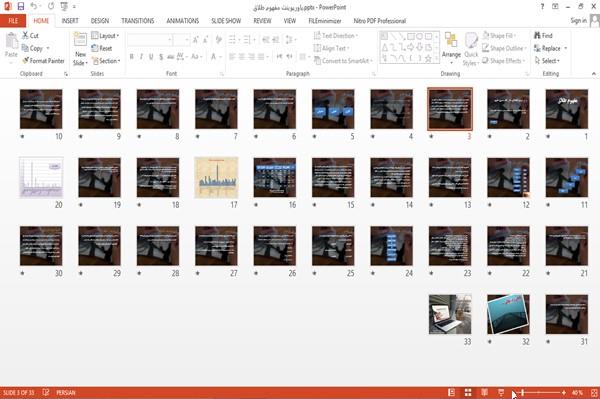600x399 pixels.
Task: Click Reset in Slides group
Action: (102, 48)
